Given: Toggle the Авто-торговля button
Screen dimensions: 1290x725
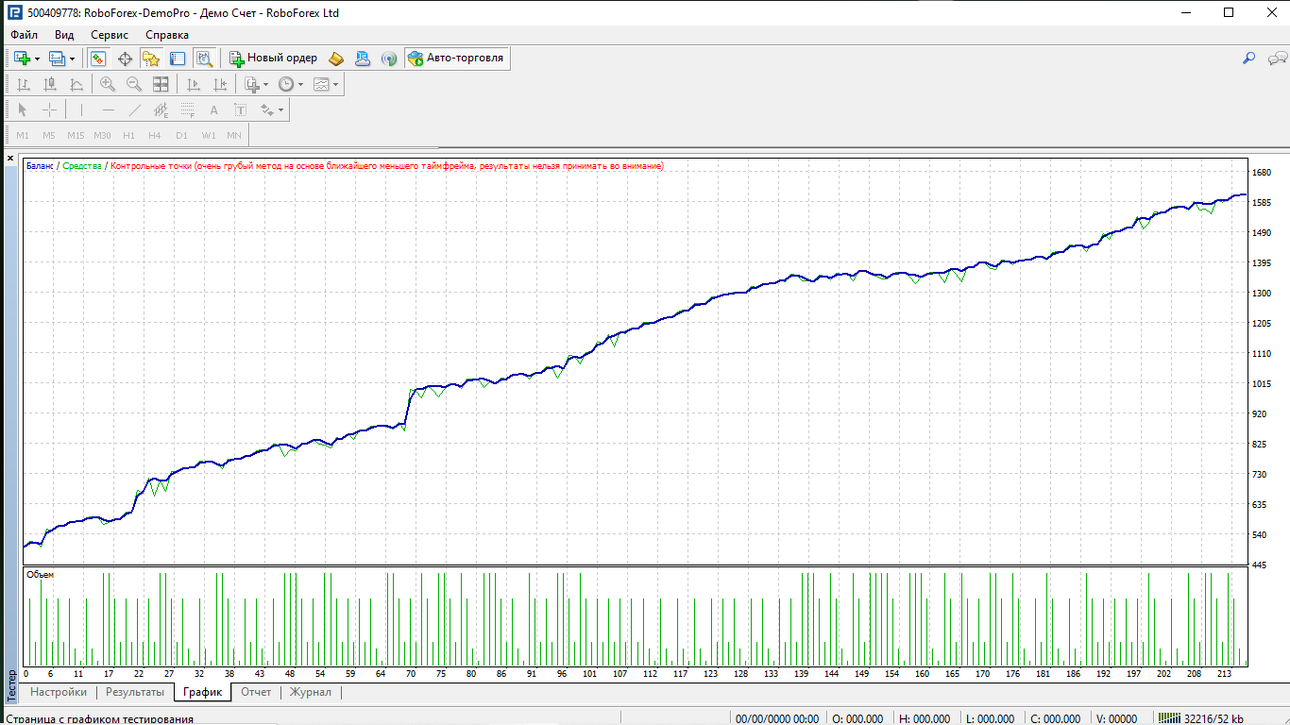Looking at the screenshot, I should click(457, 58).
